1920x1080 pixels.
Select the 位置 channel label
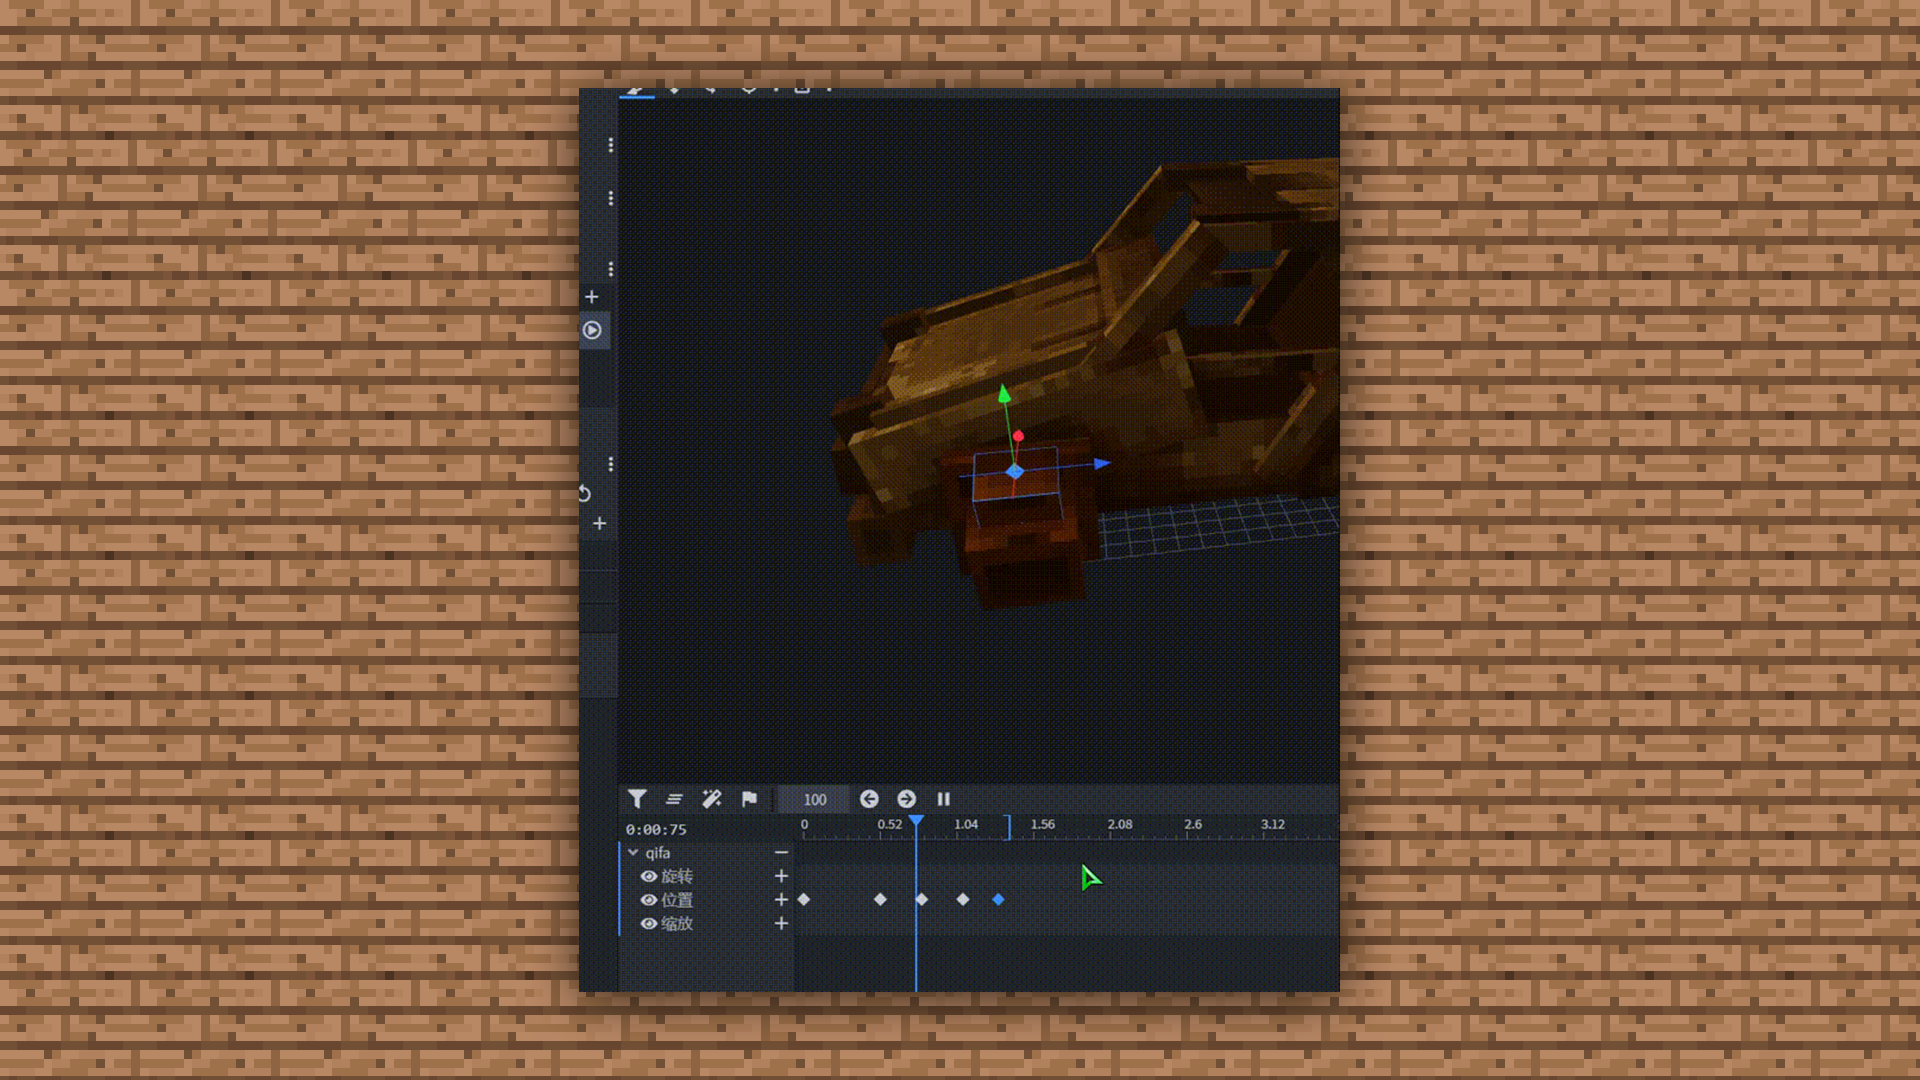[x=677, y=900]
